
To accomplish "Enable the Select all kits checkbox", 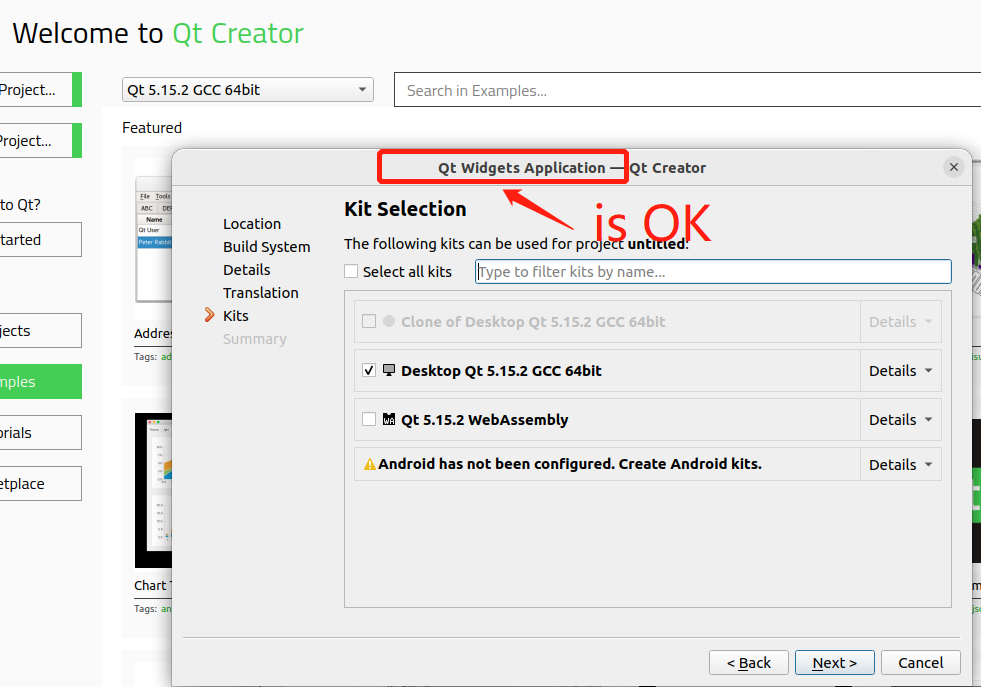I will click(351, 271).
